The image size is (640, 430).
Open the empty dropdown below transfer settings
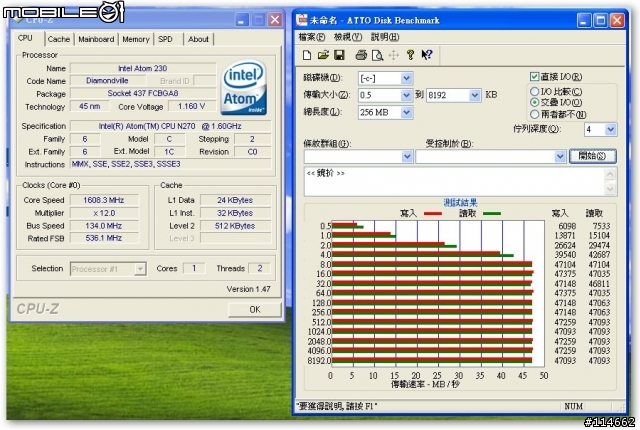pyautogui.click(x=407, y=156)
